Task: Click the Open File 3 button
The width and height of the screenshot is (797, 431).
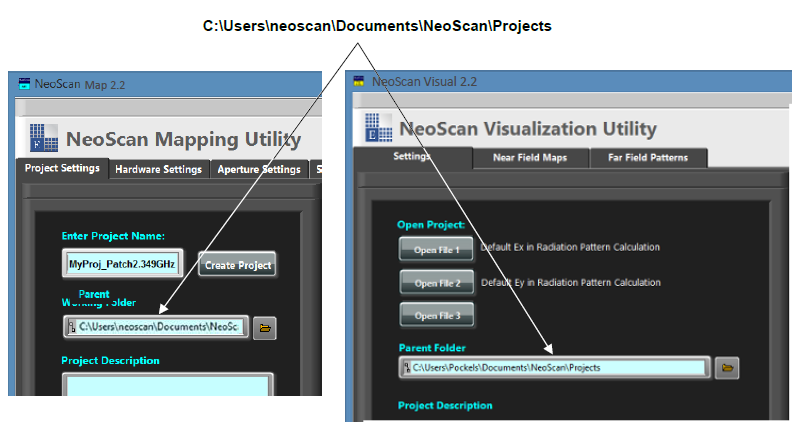Action: 437,316
